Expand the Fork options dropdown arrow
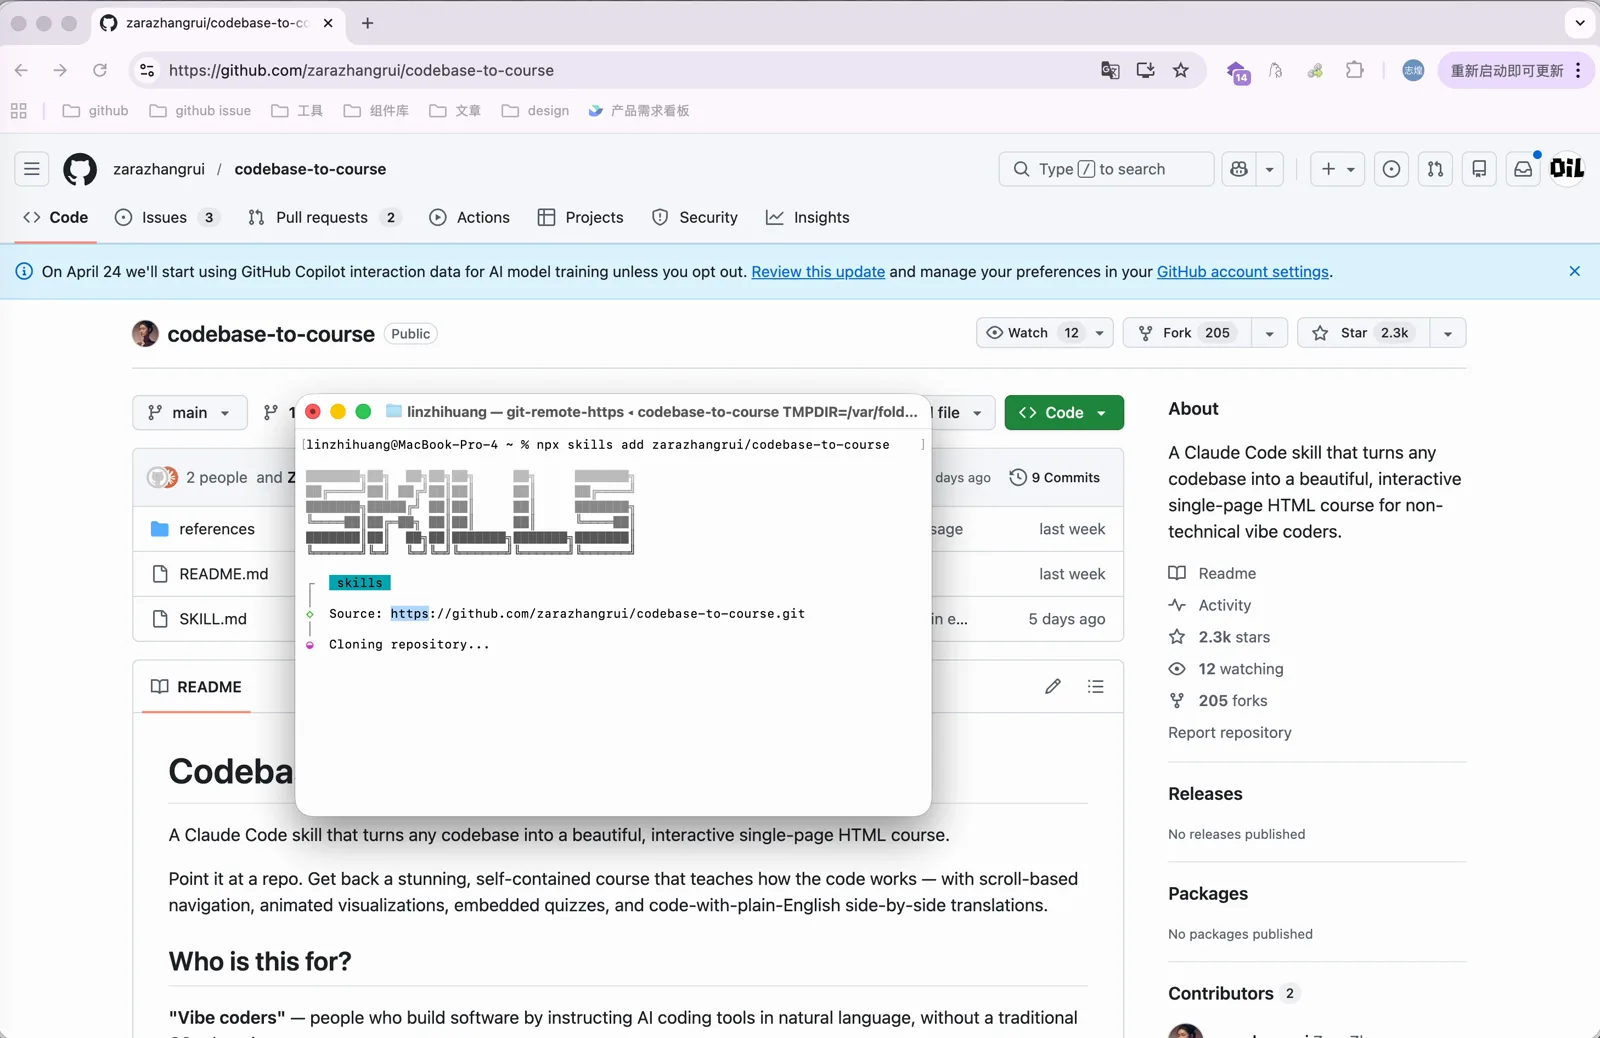Image resolution: width=1600 pixels, height=1038 pixels. 1270,333
